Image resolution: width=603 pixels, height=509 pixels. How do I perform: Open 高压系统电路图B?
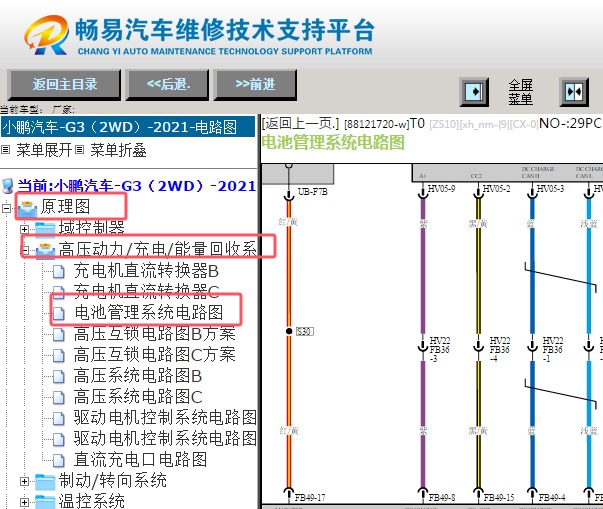tap(138, 376)
